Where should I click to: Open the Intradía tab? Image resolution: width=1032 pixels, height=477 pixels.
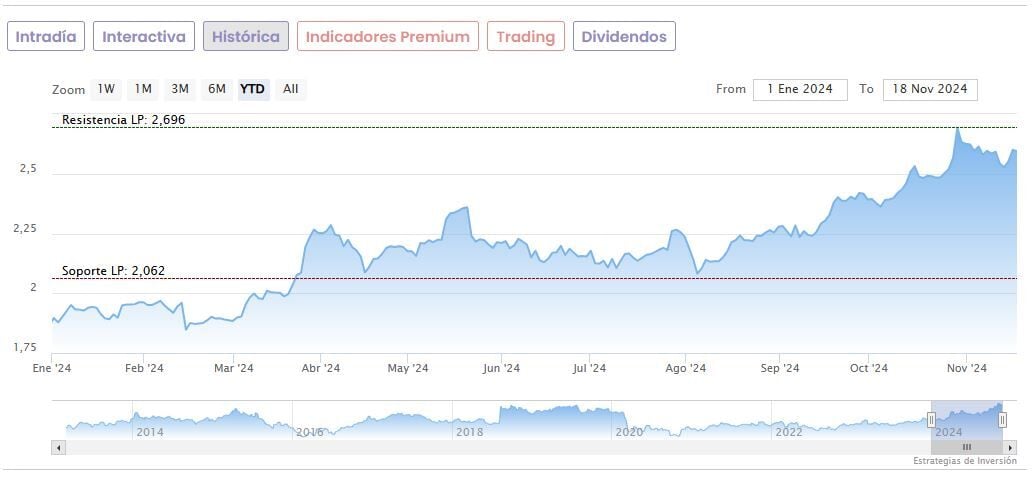point(46,37)
